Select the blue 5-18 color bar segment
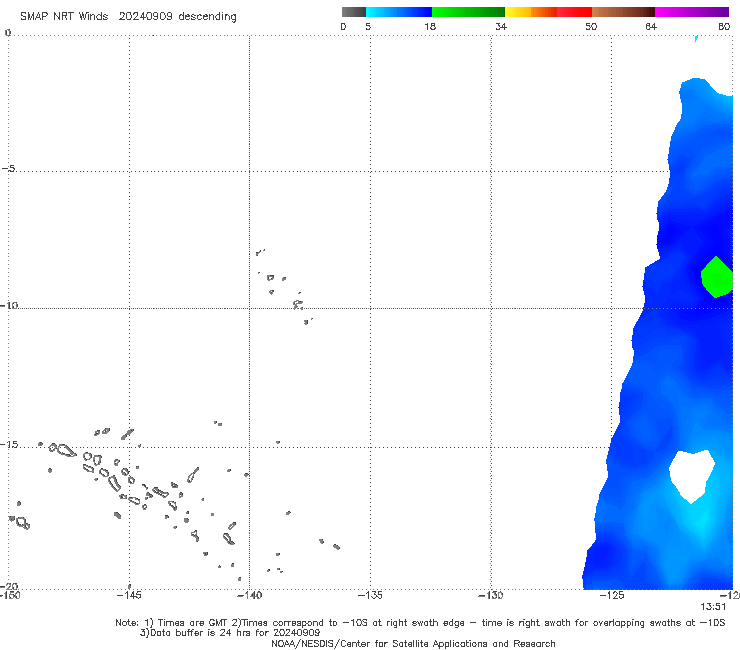 [399, 12]
